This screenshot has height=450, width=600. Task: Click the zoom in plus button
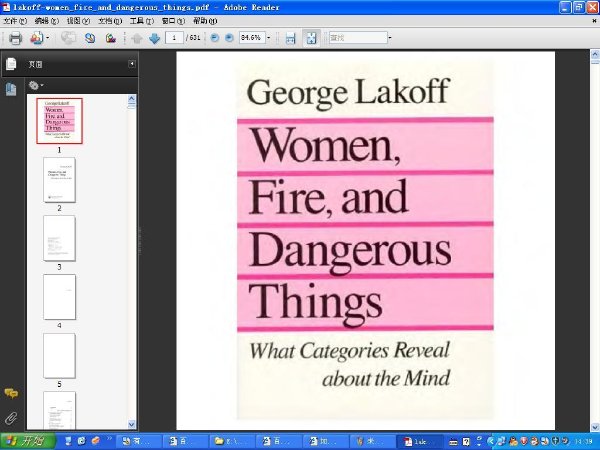229,38
